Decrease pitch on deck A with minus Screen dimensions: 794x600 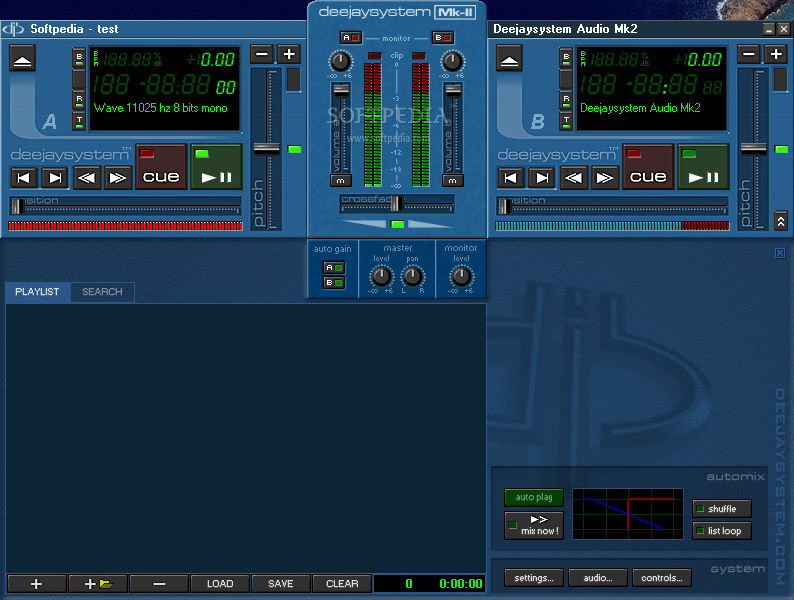pyautogui.click(x=262, y=54)
